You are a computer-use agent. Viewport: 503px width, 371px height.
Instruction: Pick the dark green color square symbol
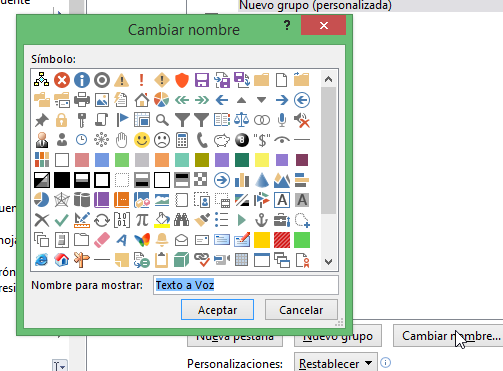click(x=242, y=160)
